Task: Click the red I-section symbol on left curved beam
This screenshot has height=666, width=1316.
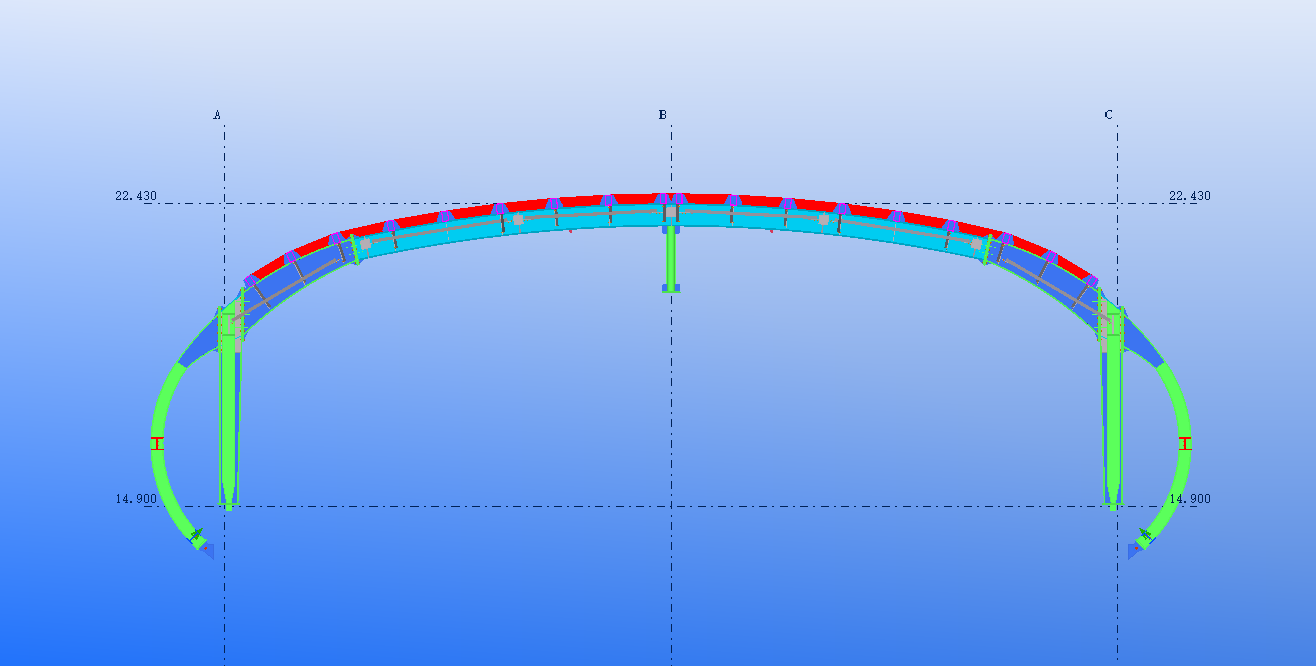Action: 157,443
